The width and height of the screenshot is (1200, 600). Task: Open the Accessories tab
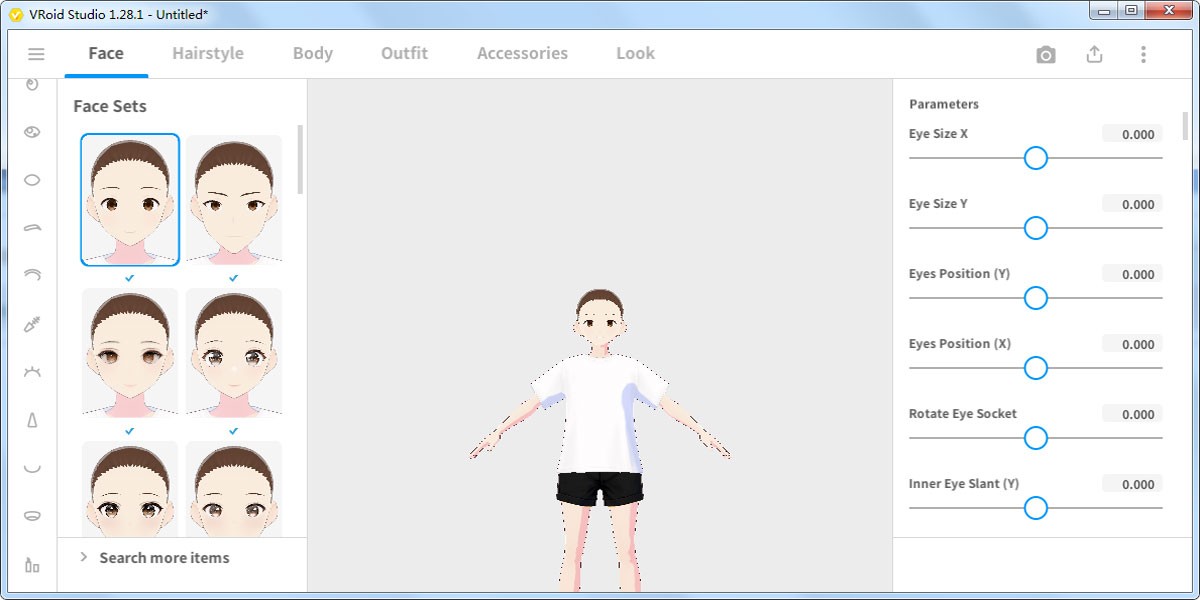click(x=521, y=53)
